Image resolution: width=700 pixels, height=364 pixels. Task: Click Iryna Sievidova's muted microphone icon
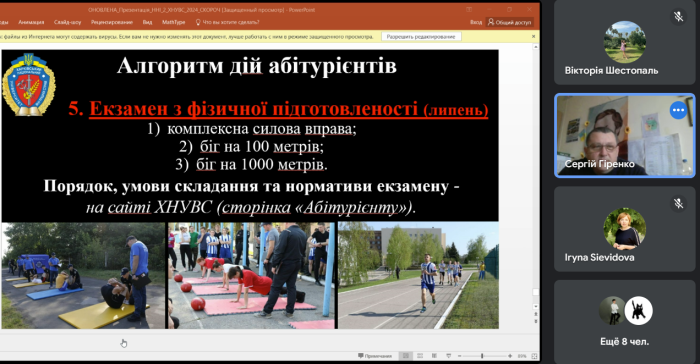point(679,204)
